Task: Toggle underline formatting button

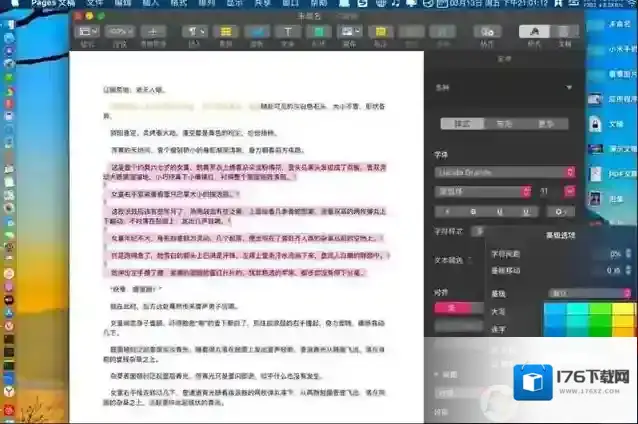Action: 500,212
